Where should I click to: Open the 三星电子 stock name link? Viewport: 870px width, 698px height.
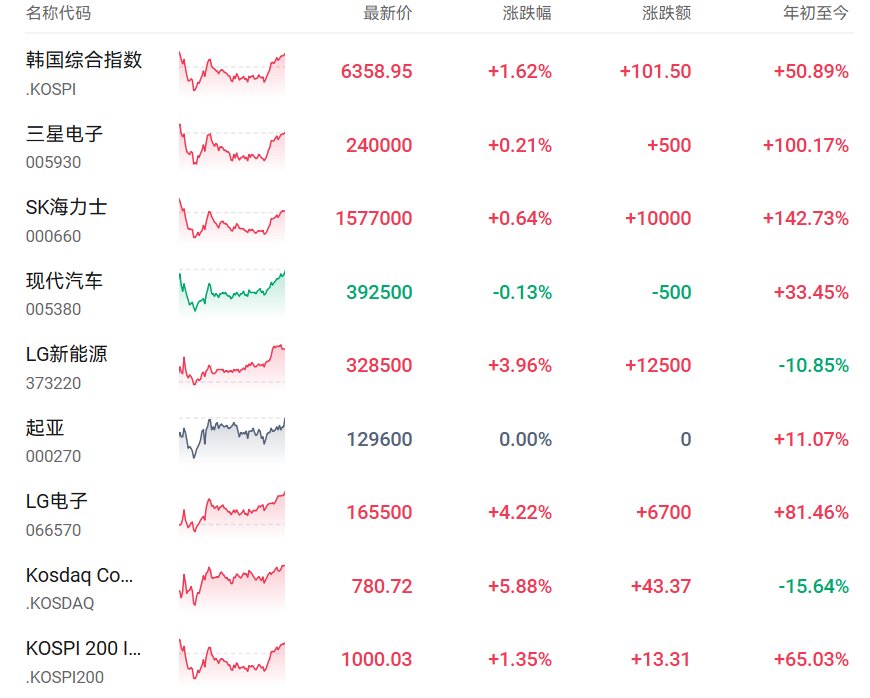64,134
